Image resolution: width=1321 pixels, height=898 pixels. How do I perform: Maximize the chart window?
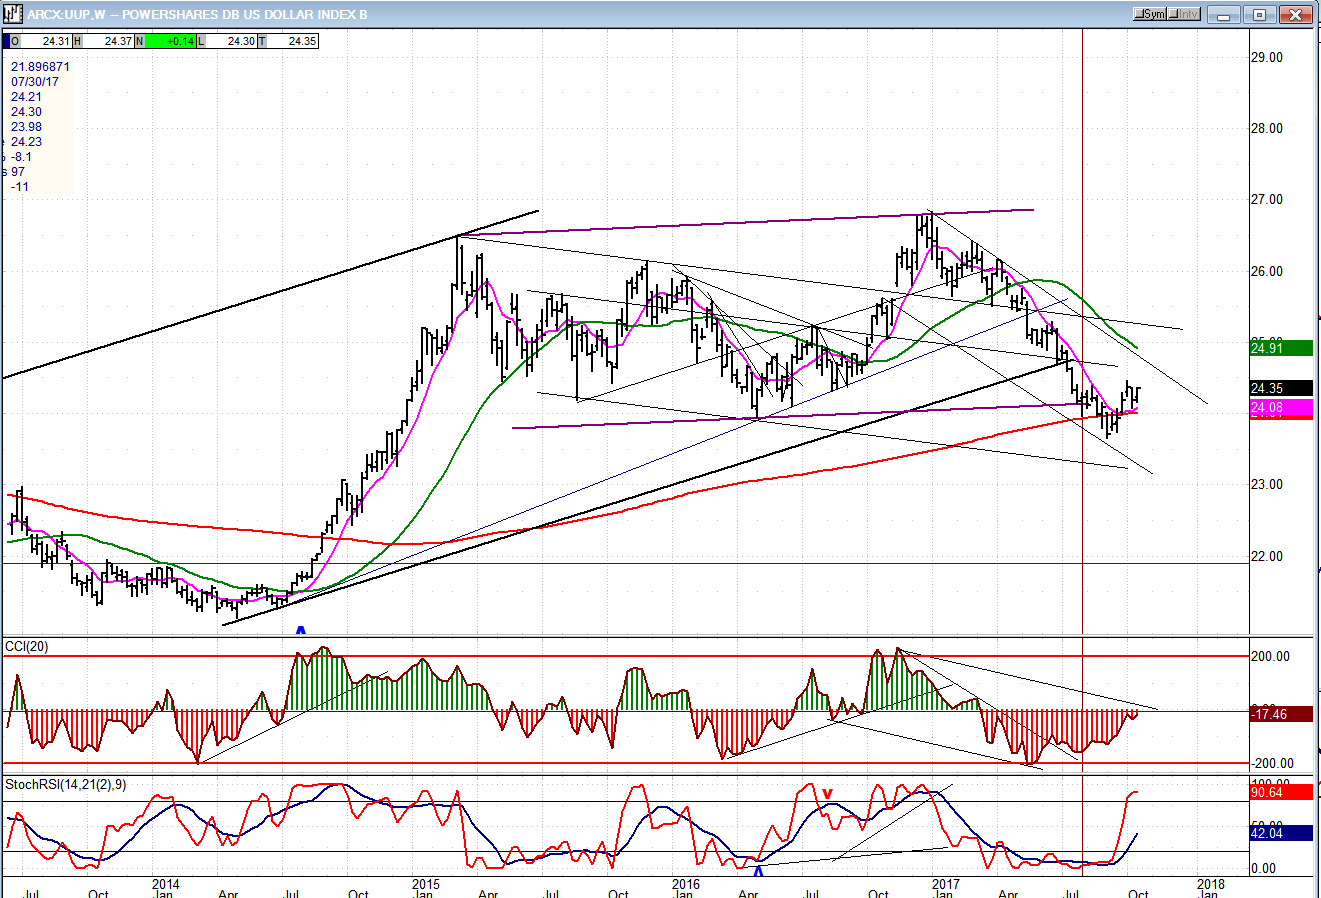(x=1259, y=14)
